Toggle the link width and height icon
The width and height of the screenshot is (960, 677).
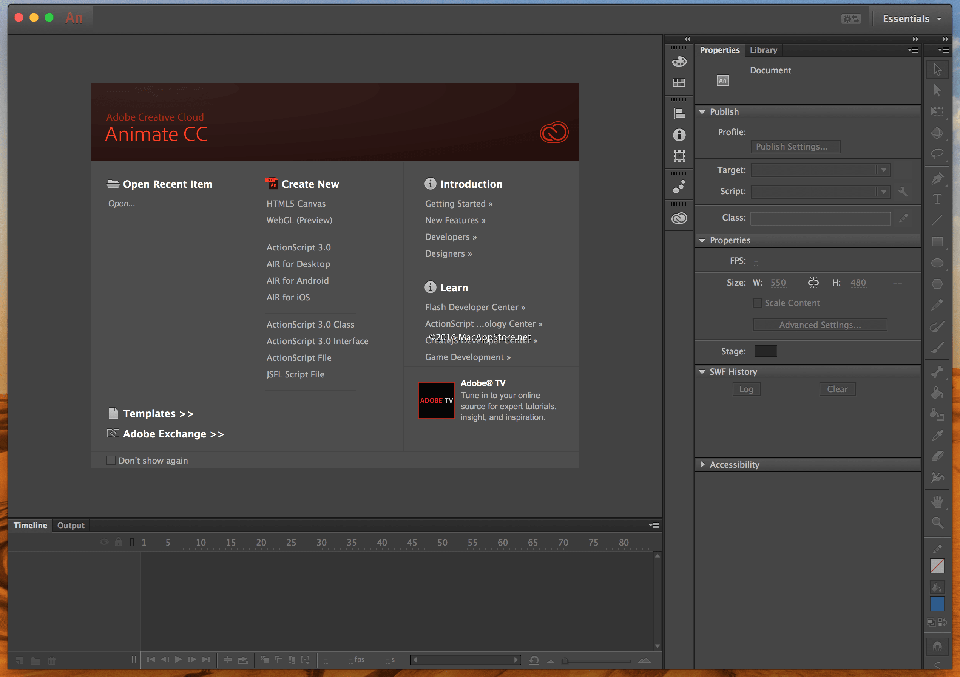pos(813,283)
